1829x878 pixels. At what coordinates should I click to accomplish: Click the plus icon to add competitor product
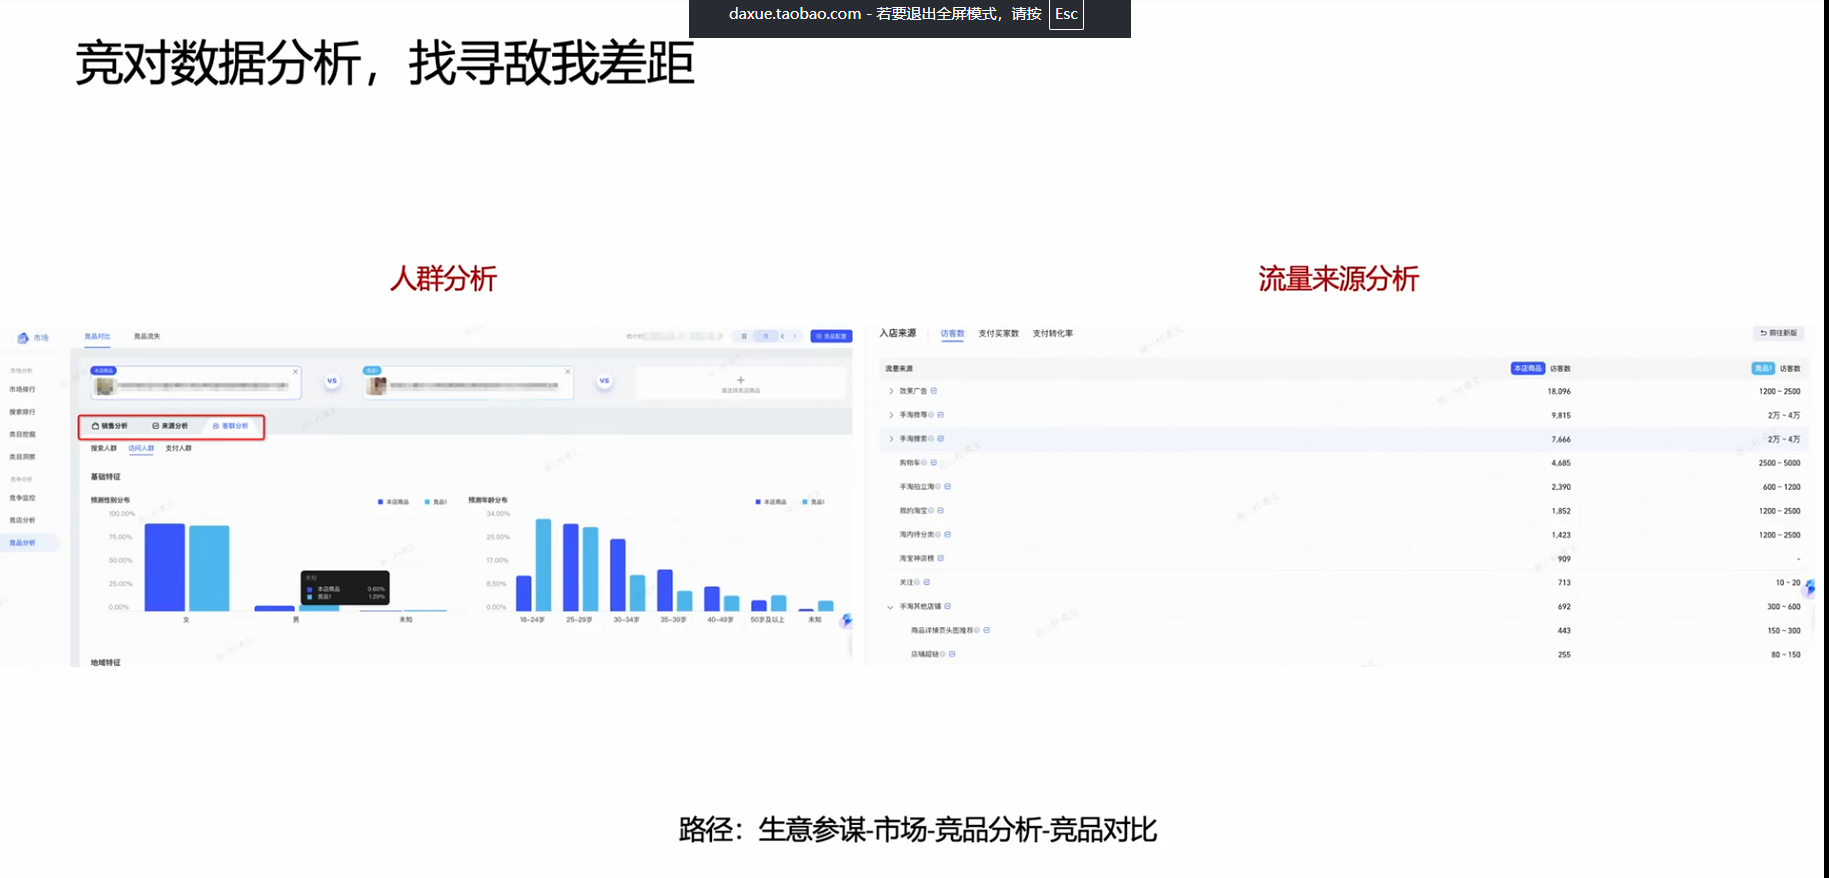point(741,380)
